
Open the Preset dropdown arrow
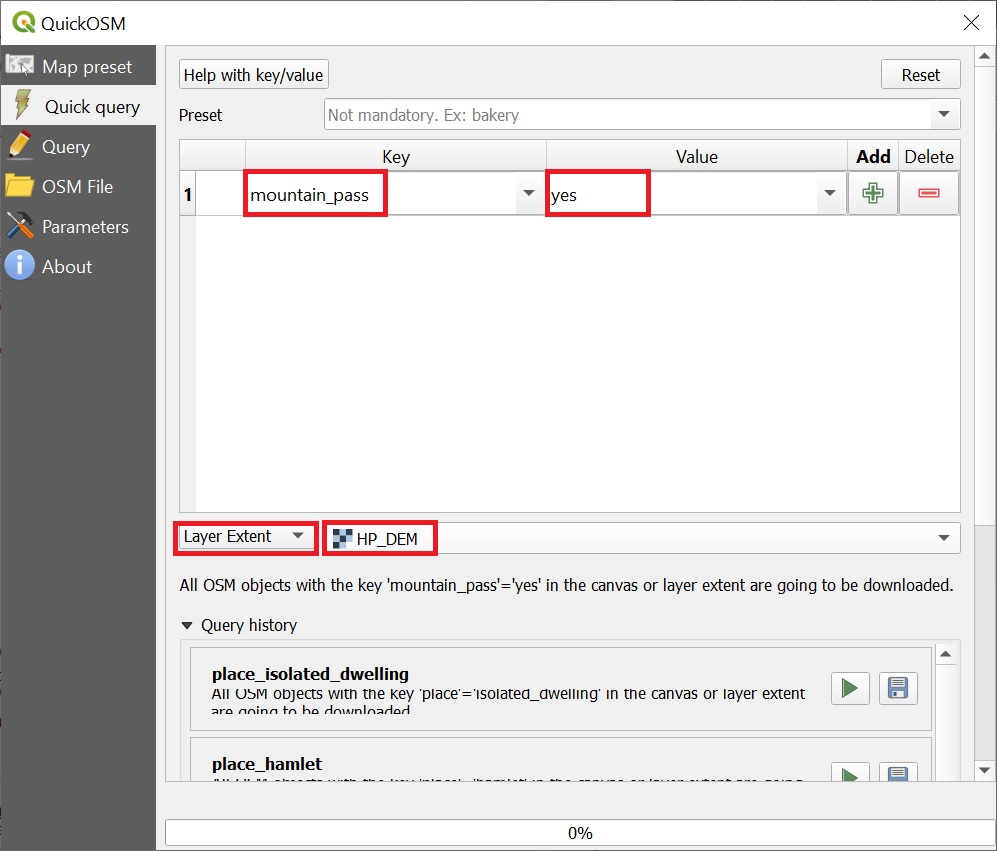[x=944, y=114]
